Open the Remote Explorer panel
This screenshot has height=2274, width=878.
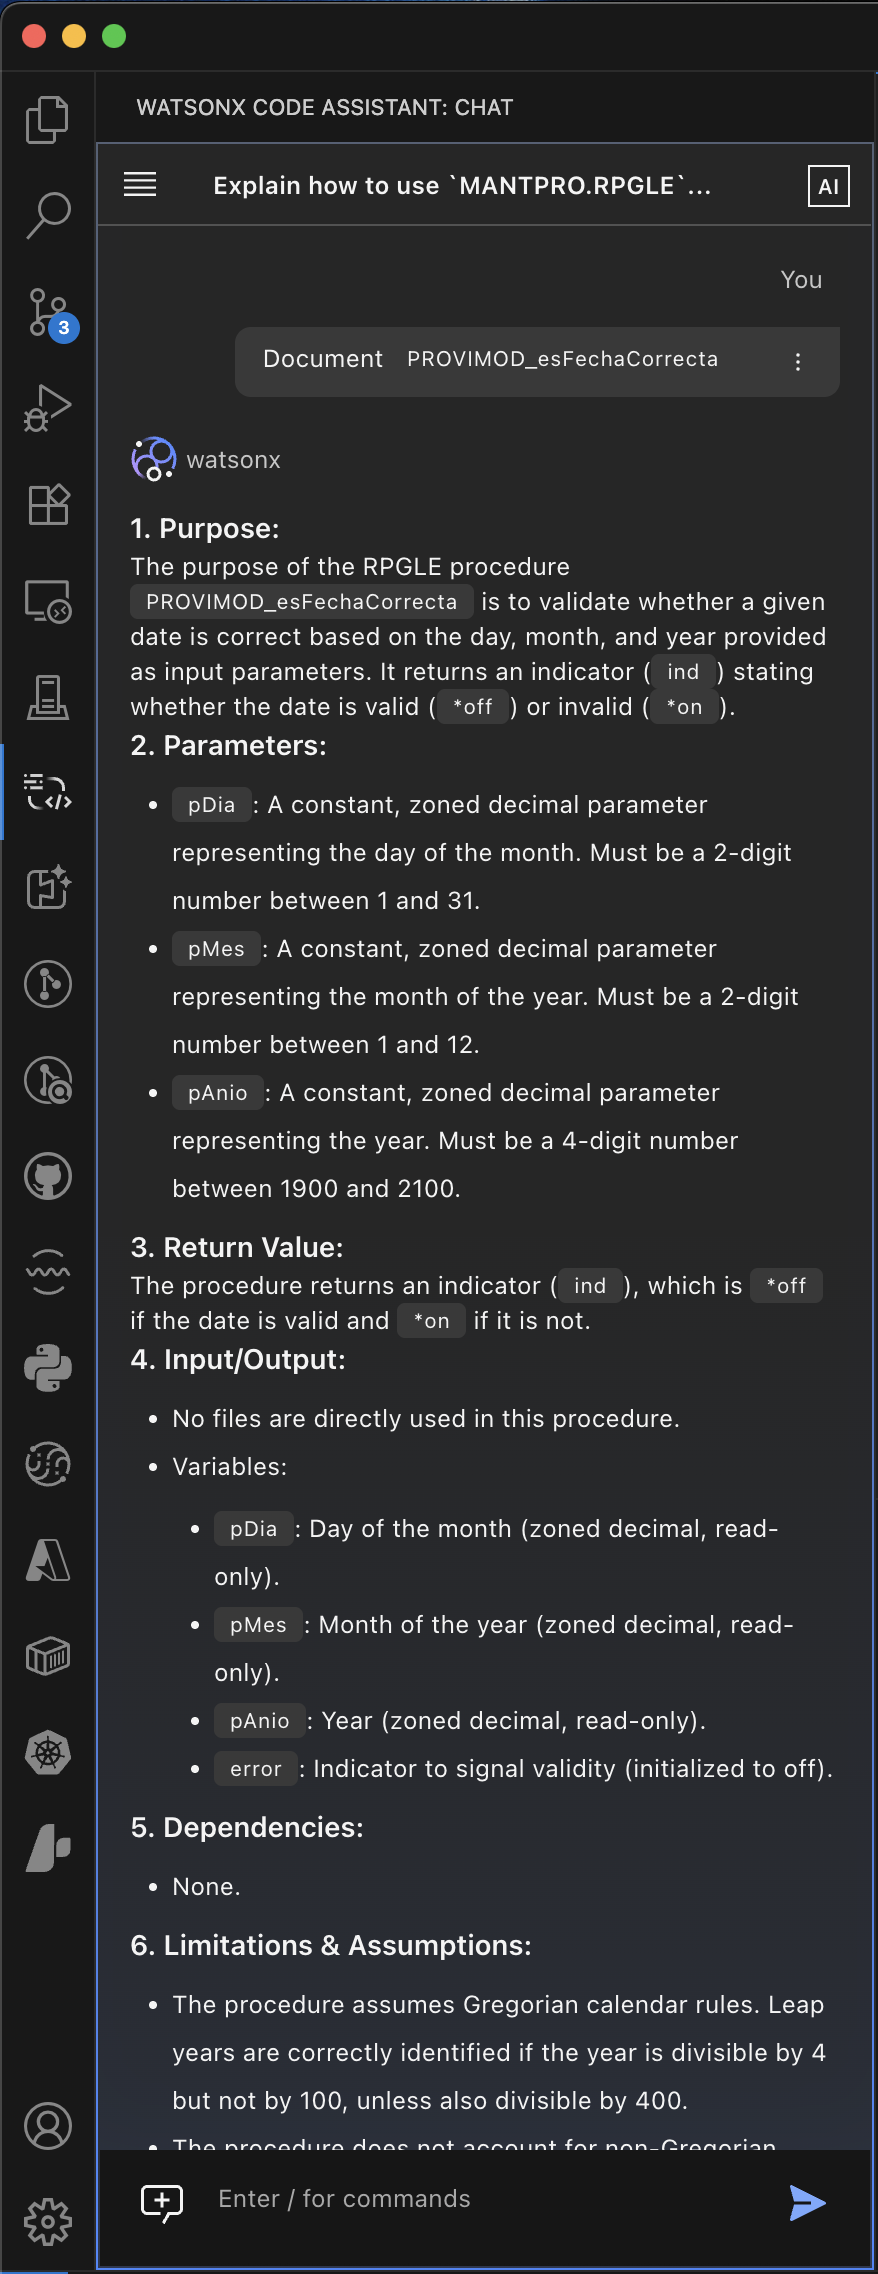pos(46,600)
